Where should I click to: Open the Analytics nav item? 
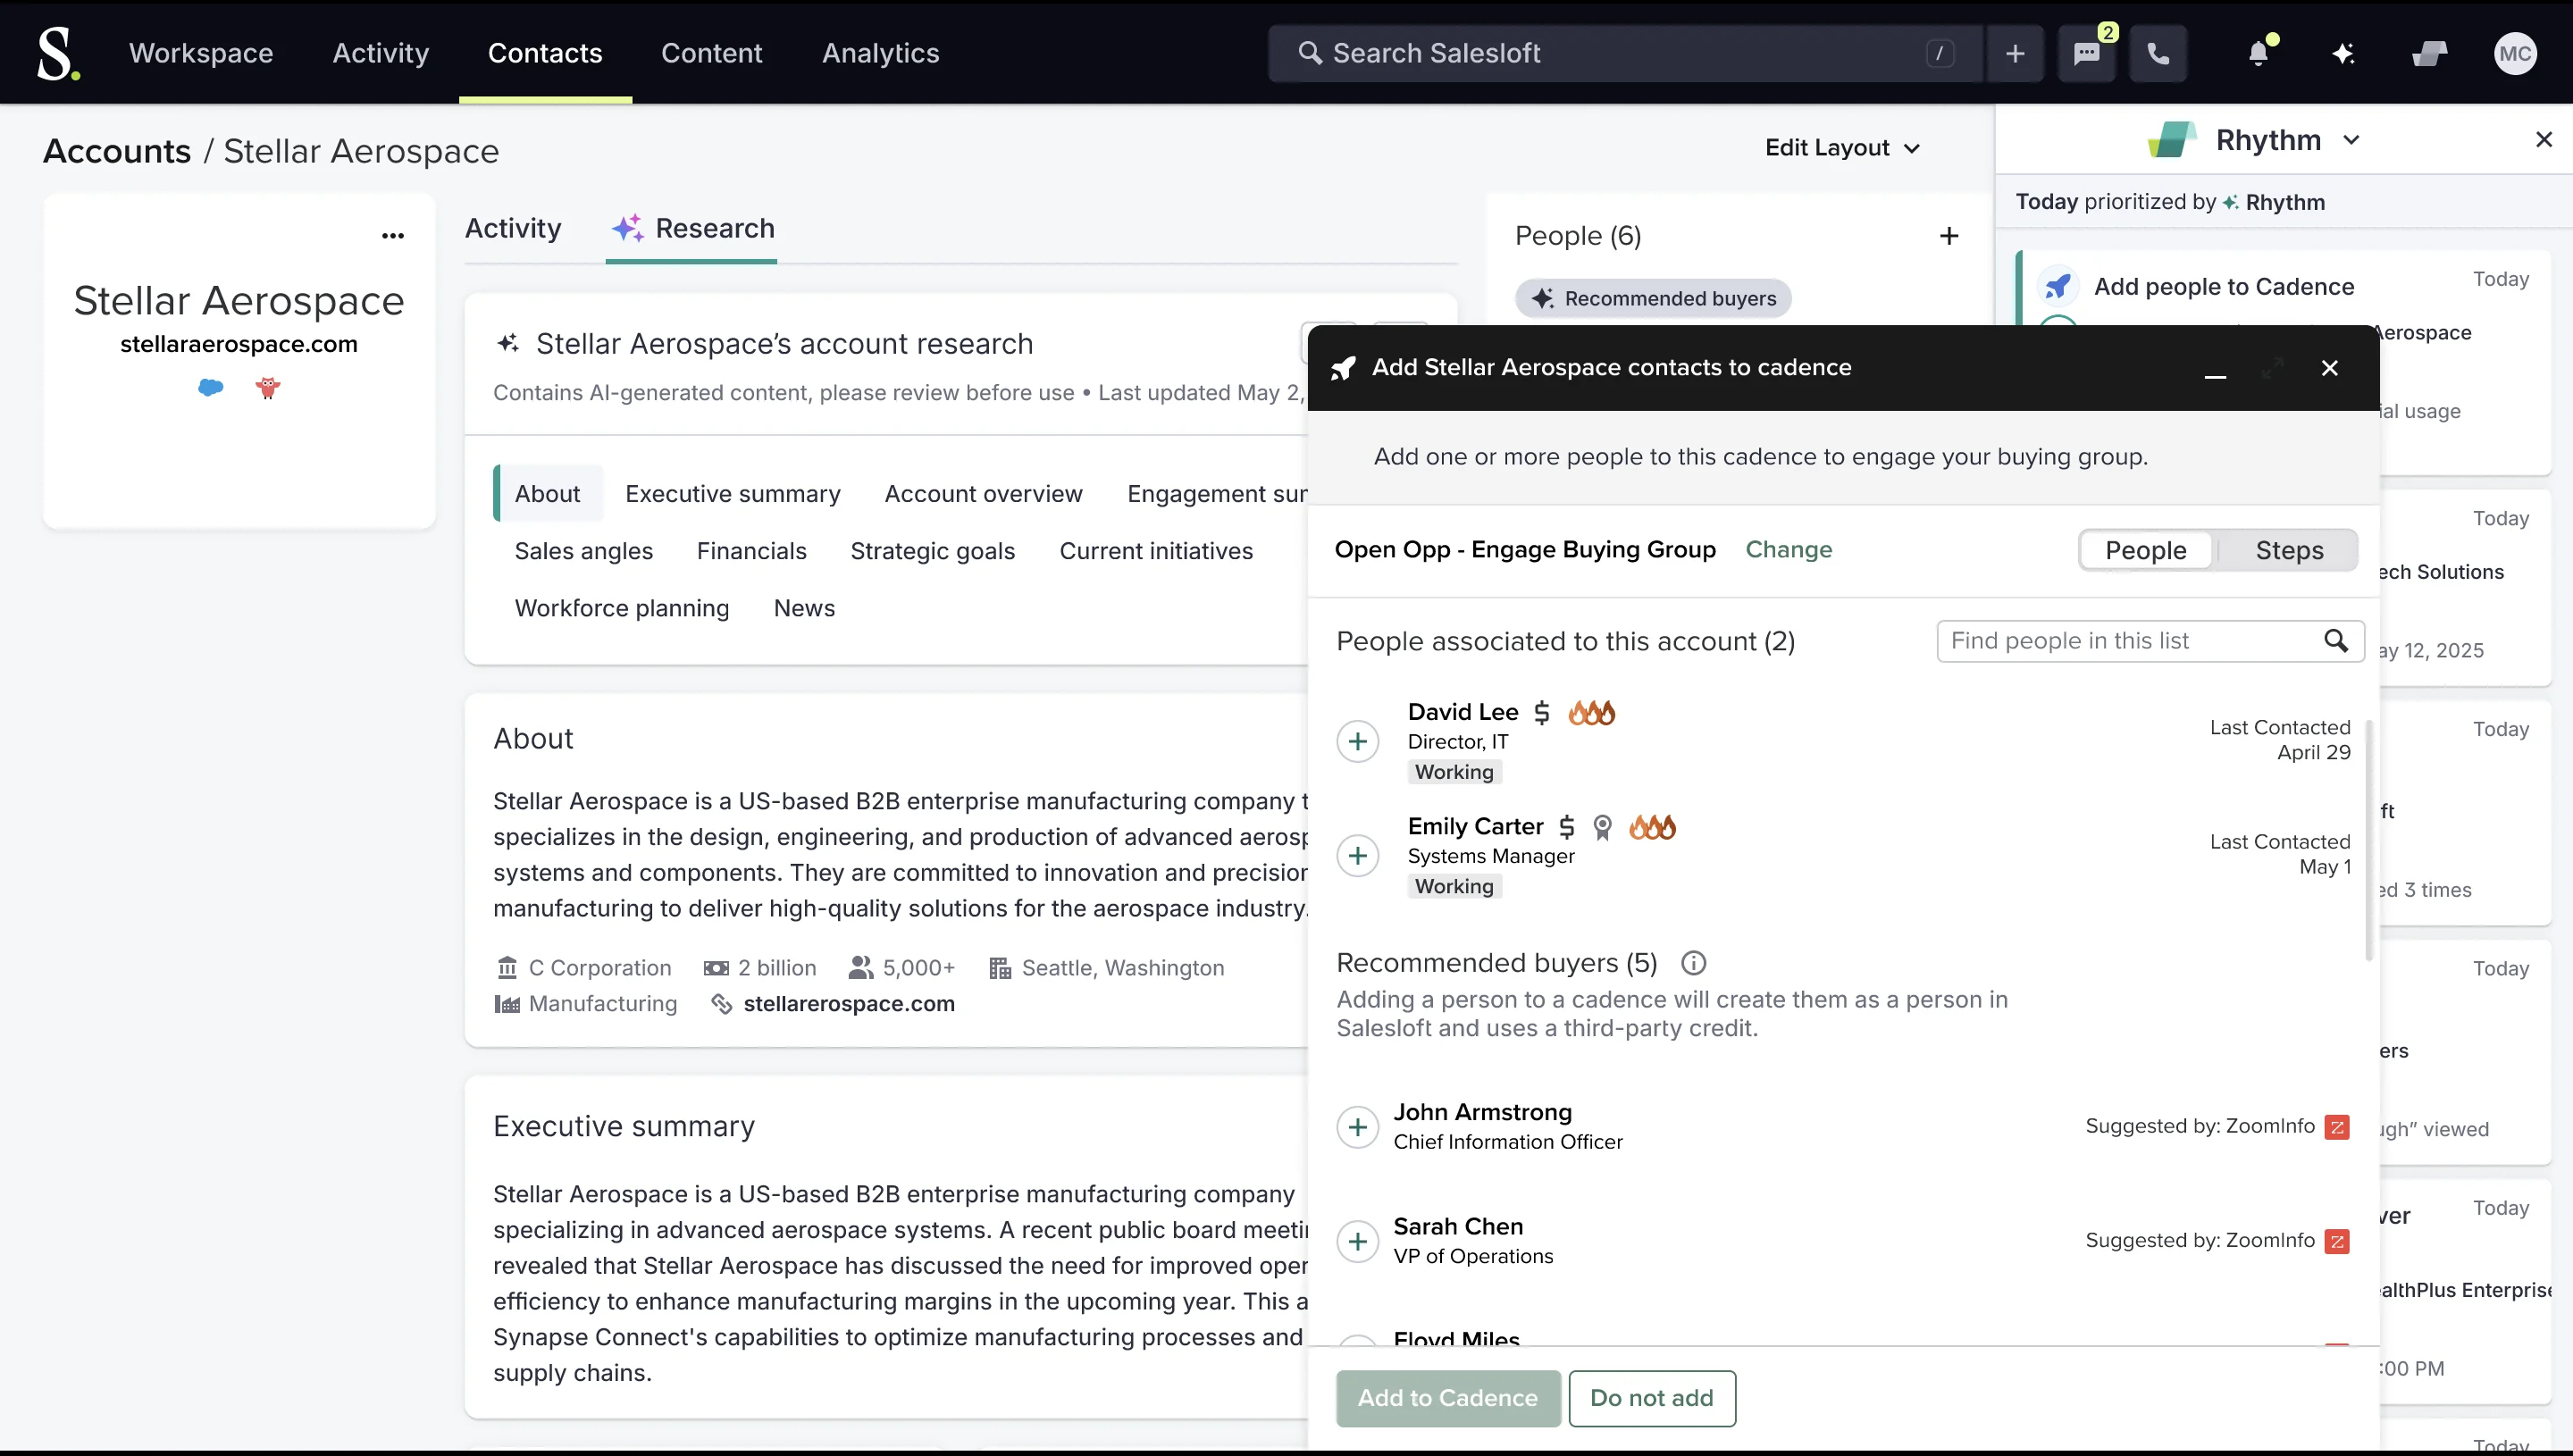tap(881, 53)
